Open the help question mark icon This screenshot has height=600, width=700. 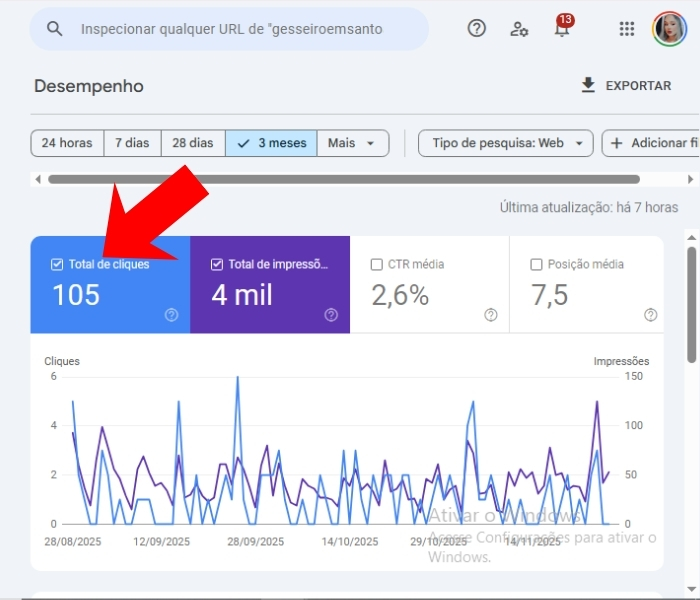(477, 28)
